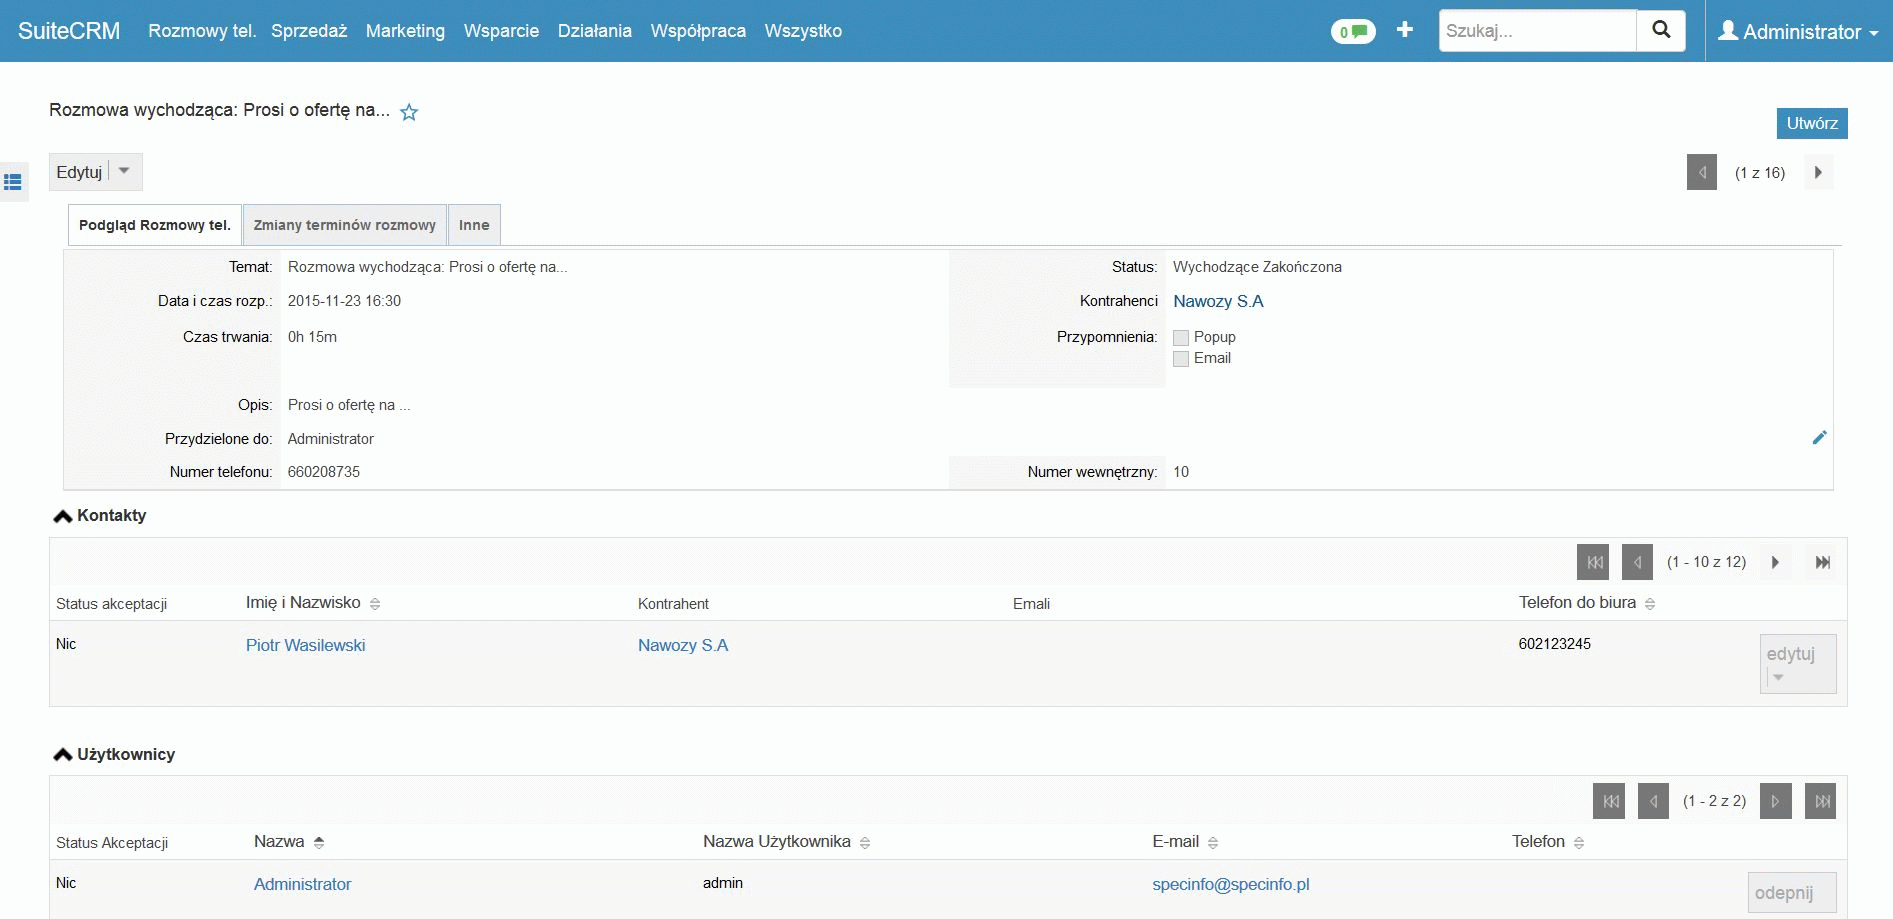Open Administrator user link in Użytkownicy

[302, 884]
